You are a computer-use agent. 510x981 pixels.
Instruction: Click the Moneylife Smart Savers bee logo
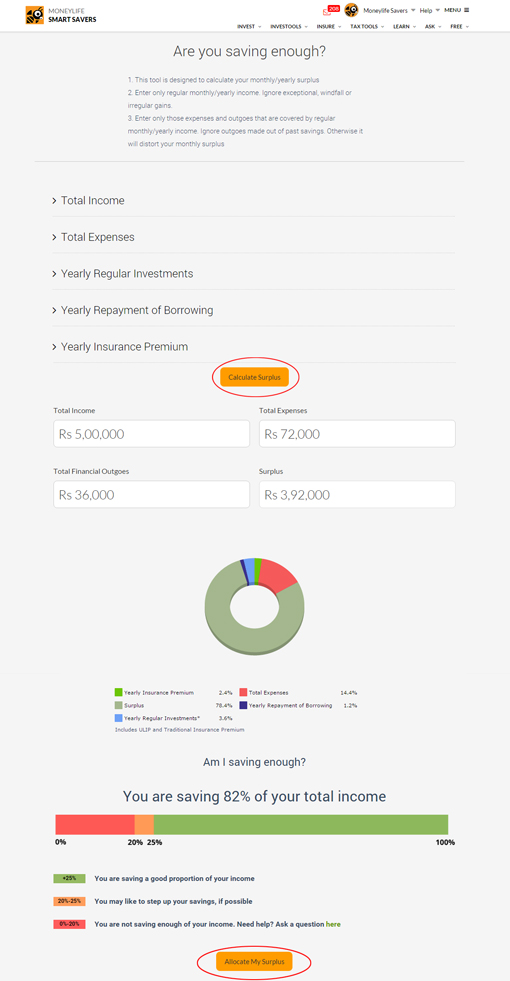coord(34,15)
